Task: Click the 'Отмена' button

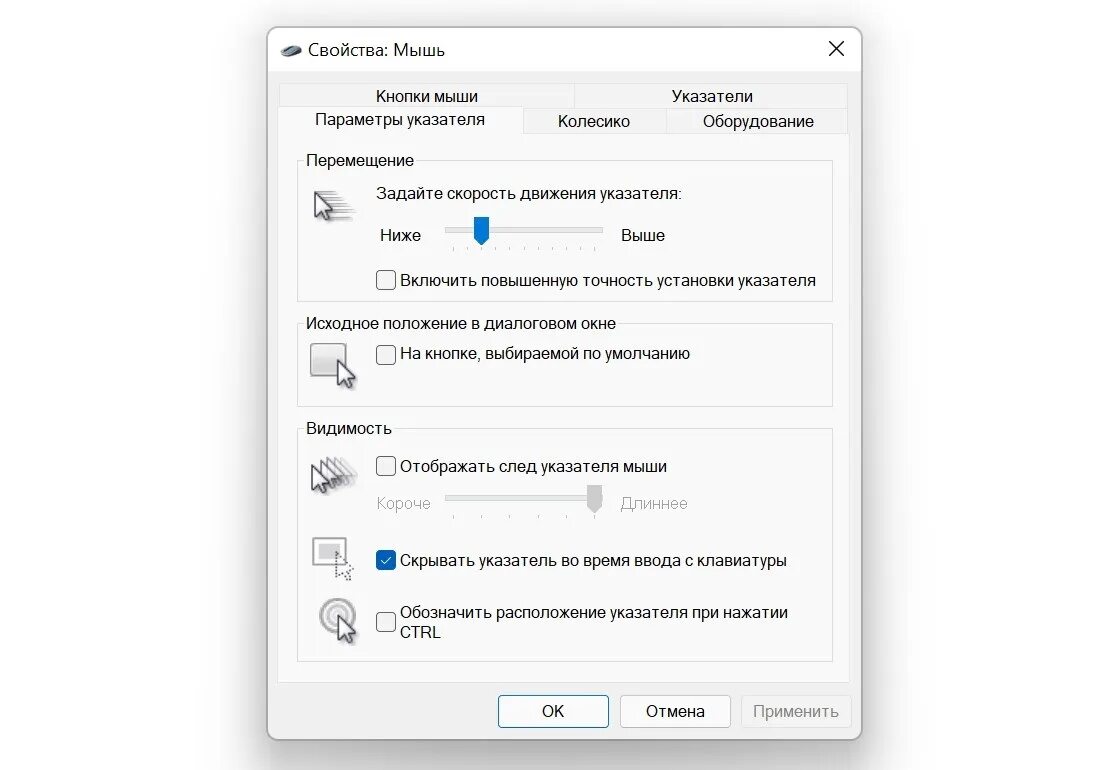Action: pyautogui.click(x=675, y=711)
